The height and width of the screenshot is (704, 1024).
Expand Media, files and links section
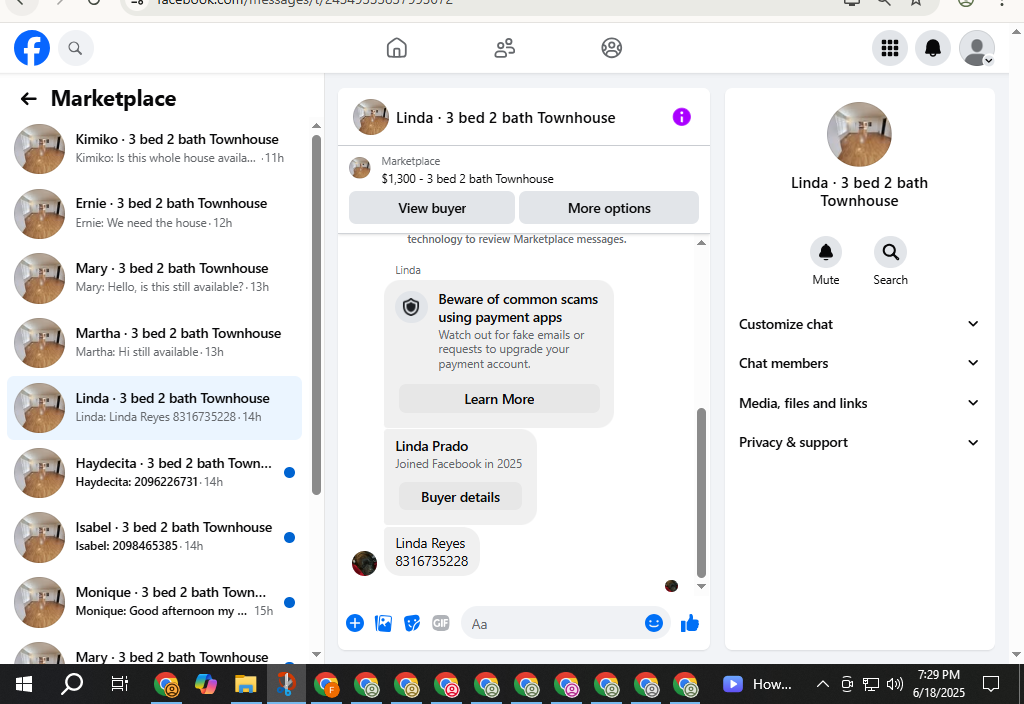pos(859,403)
